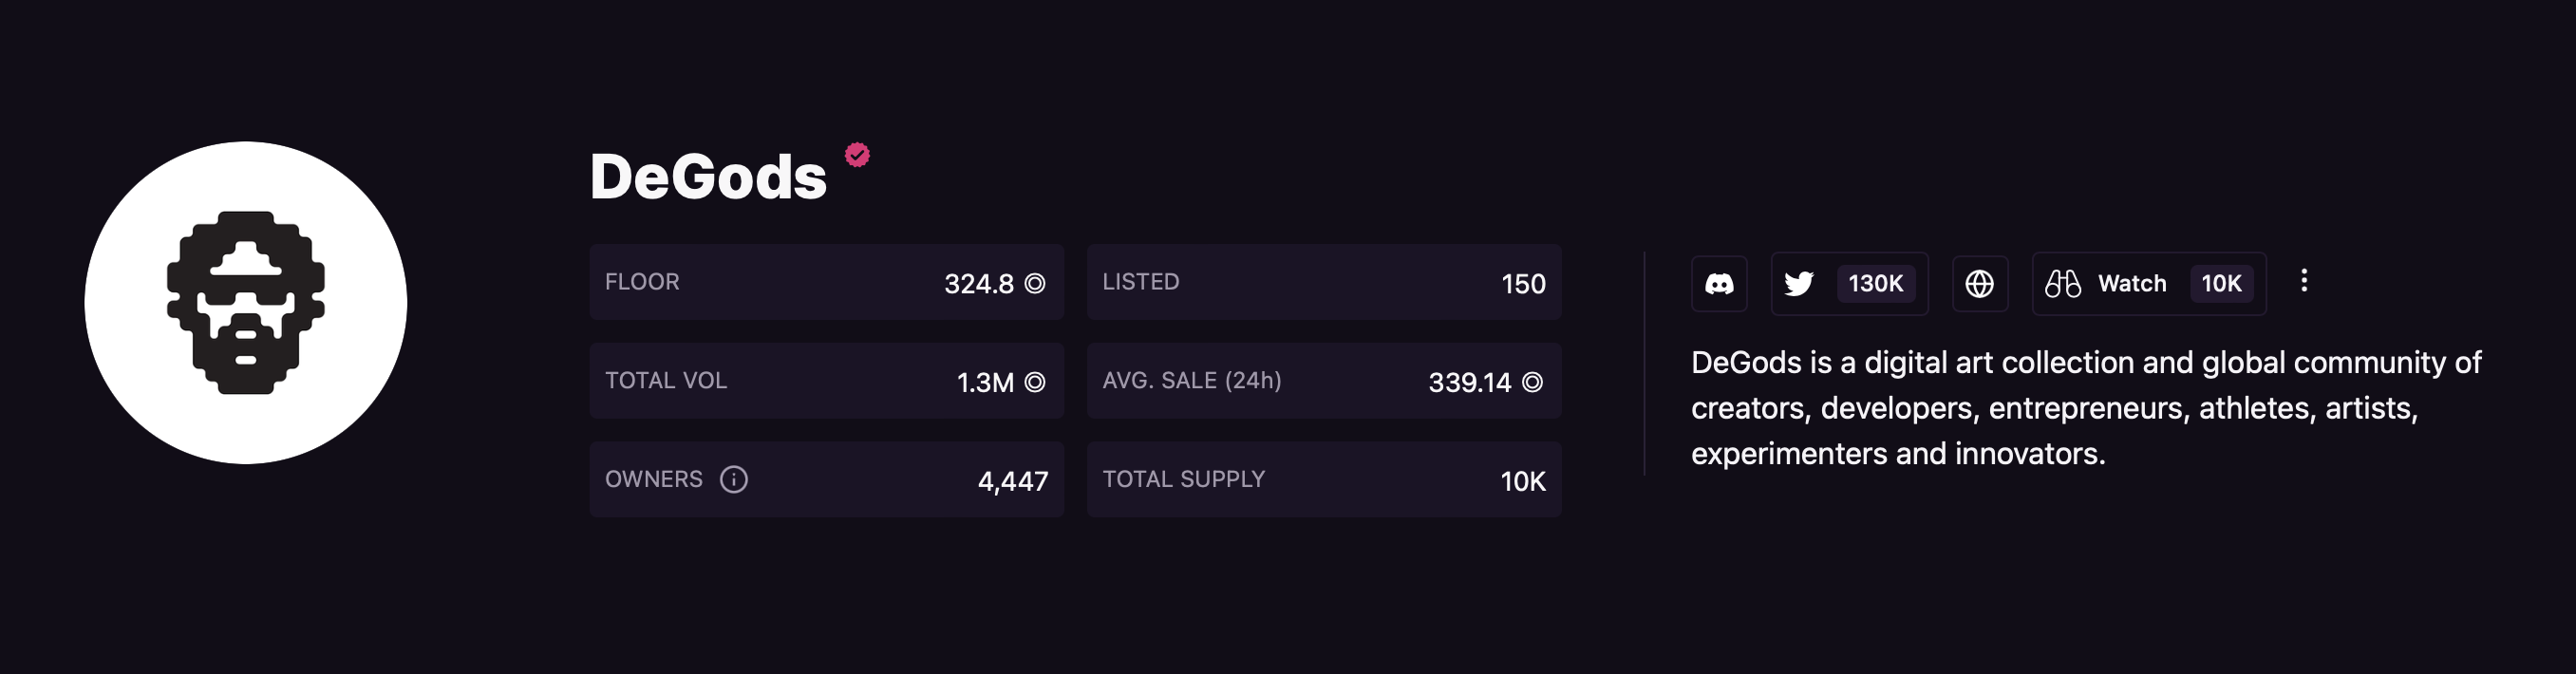Open the three-dot more options menu

tap(2304, 281)
